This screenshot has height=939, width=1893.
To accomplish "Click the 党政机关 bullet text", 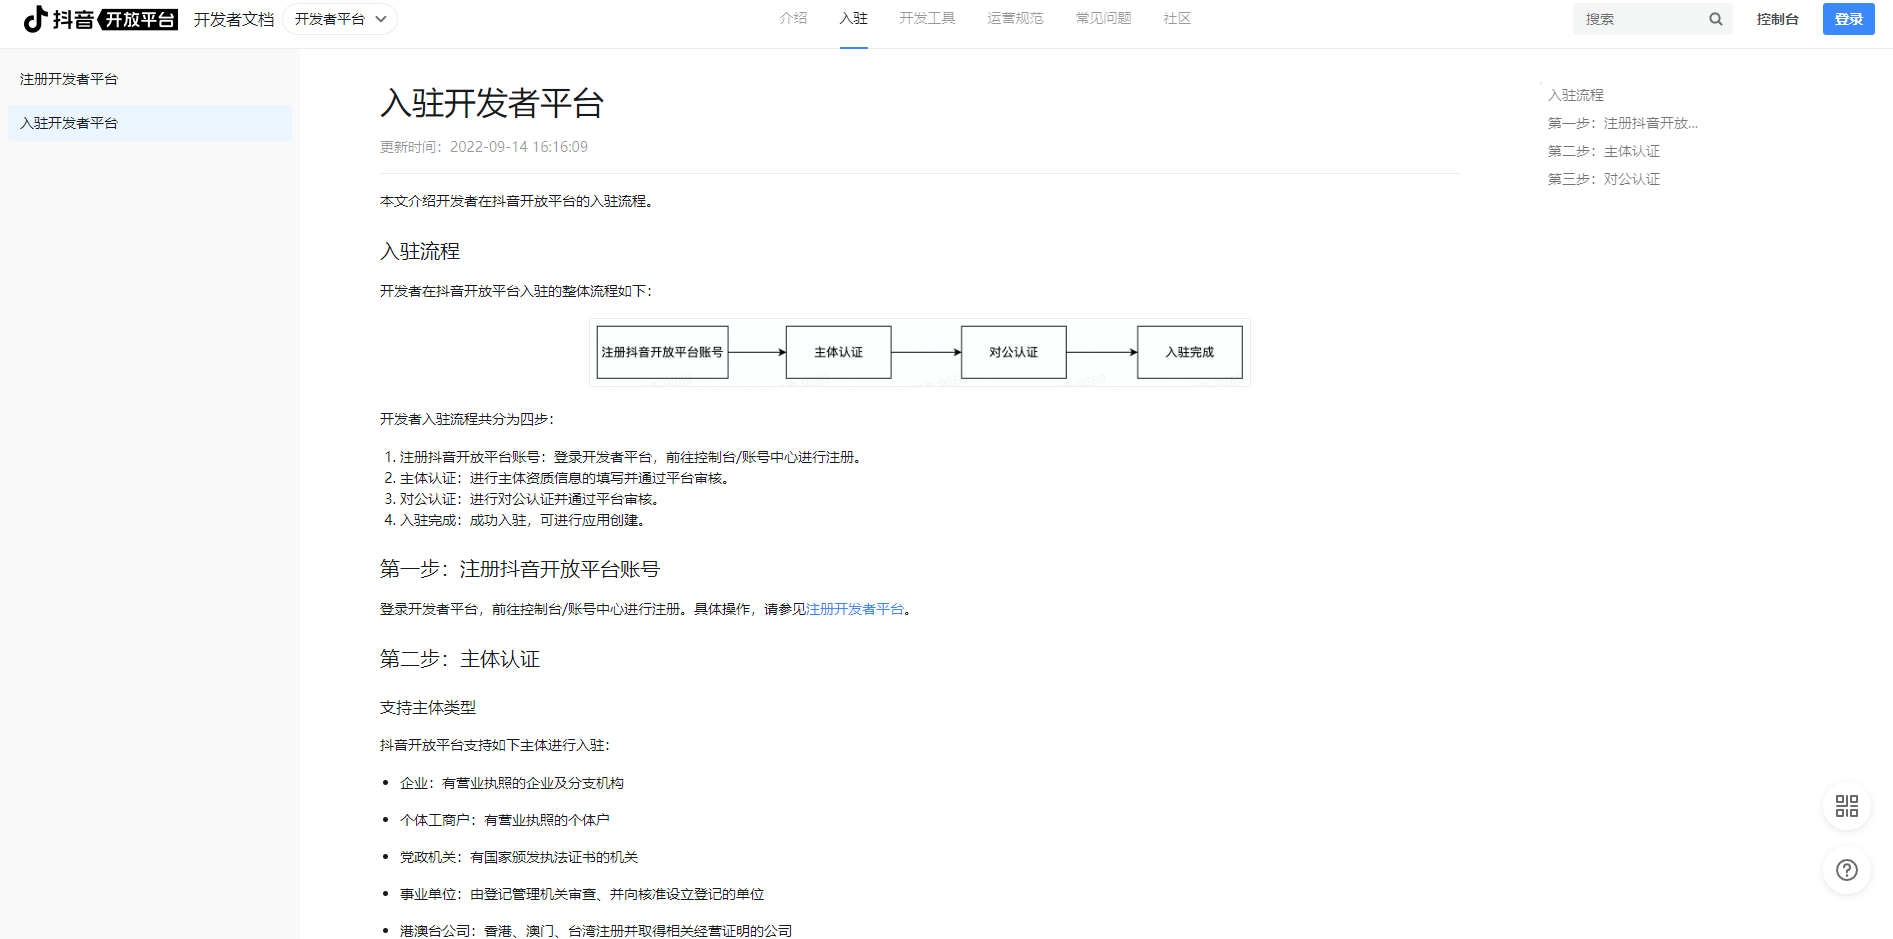I will 519,857.
